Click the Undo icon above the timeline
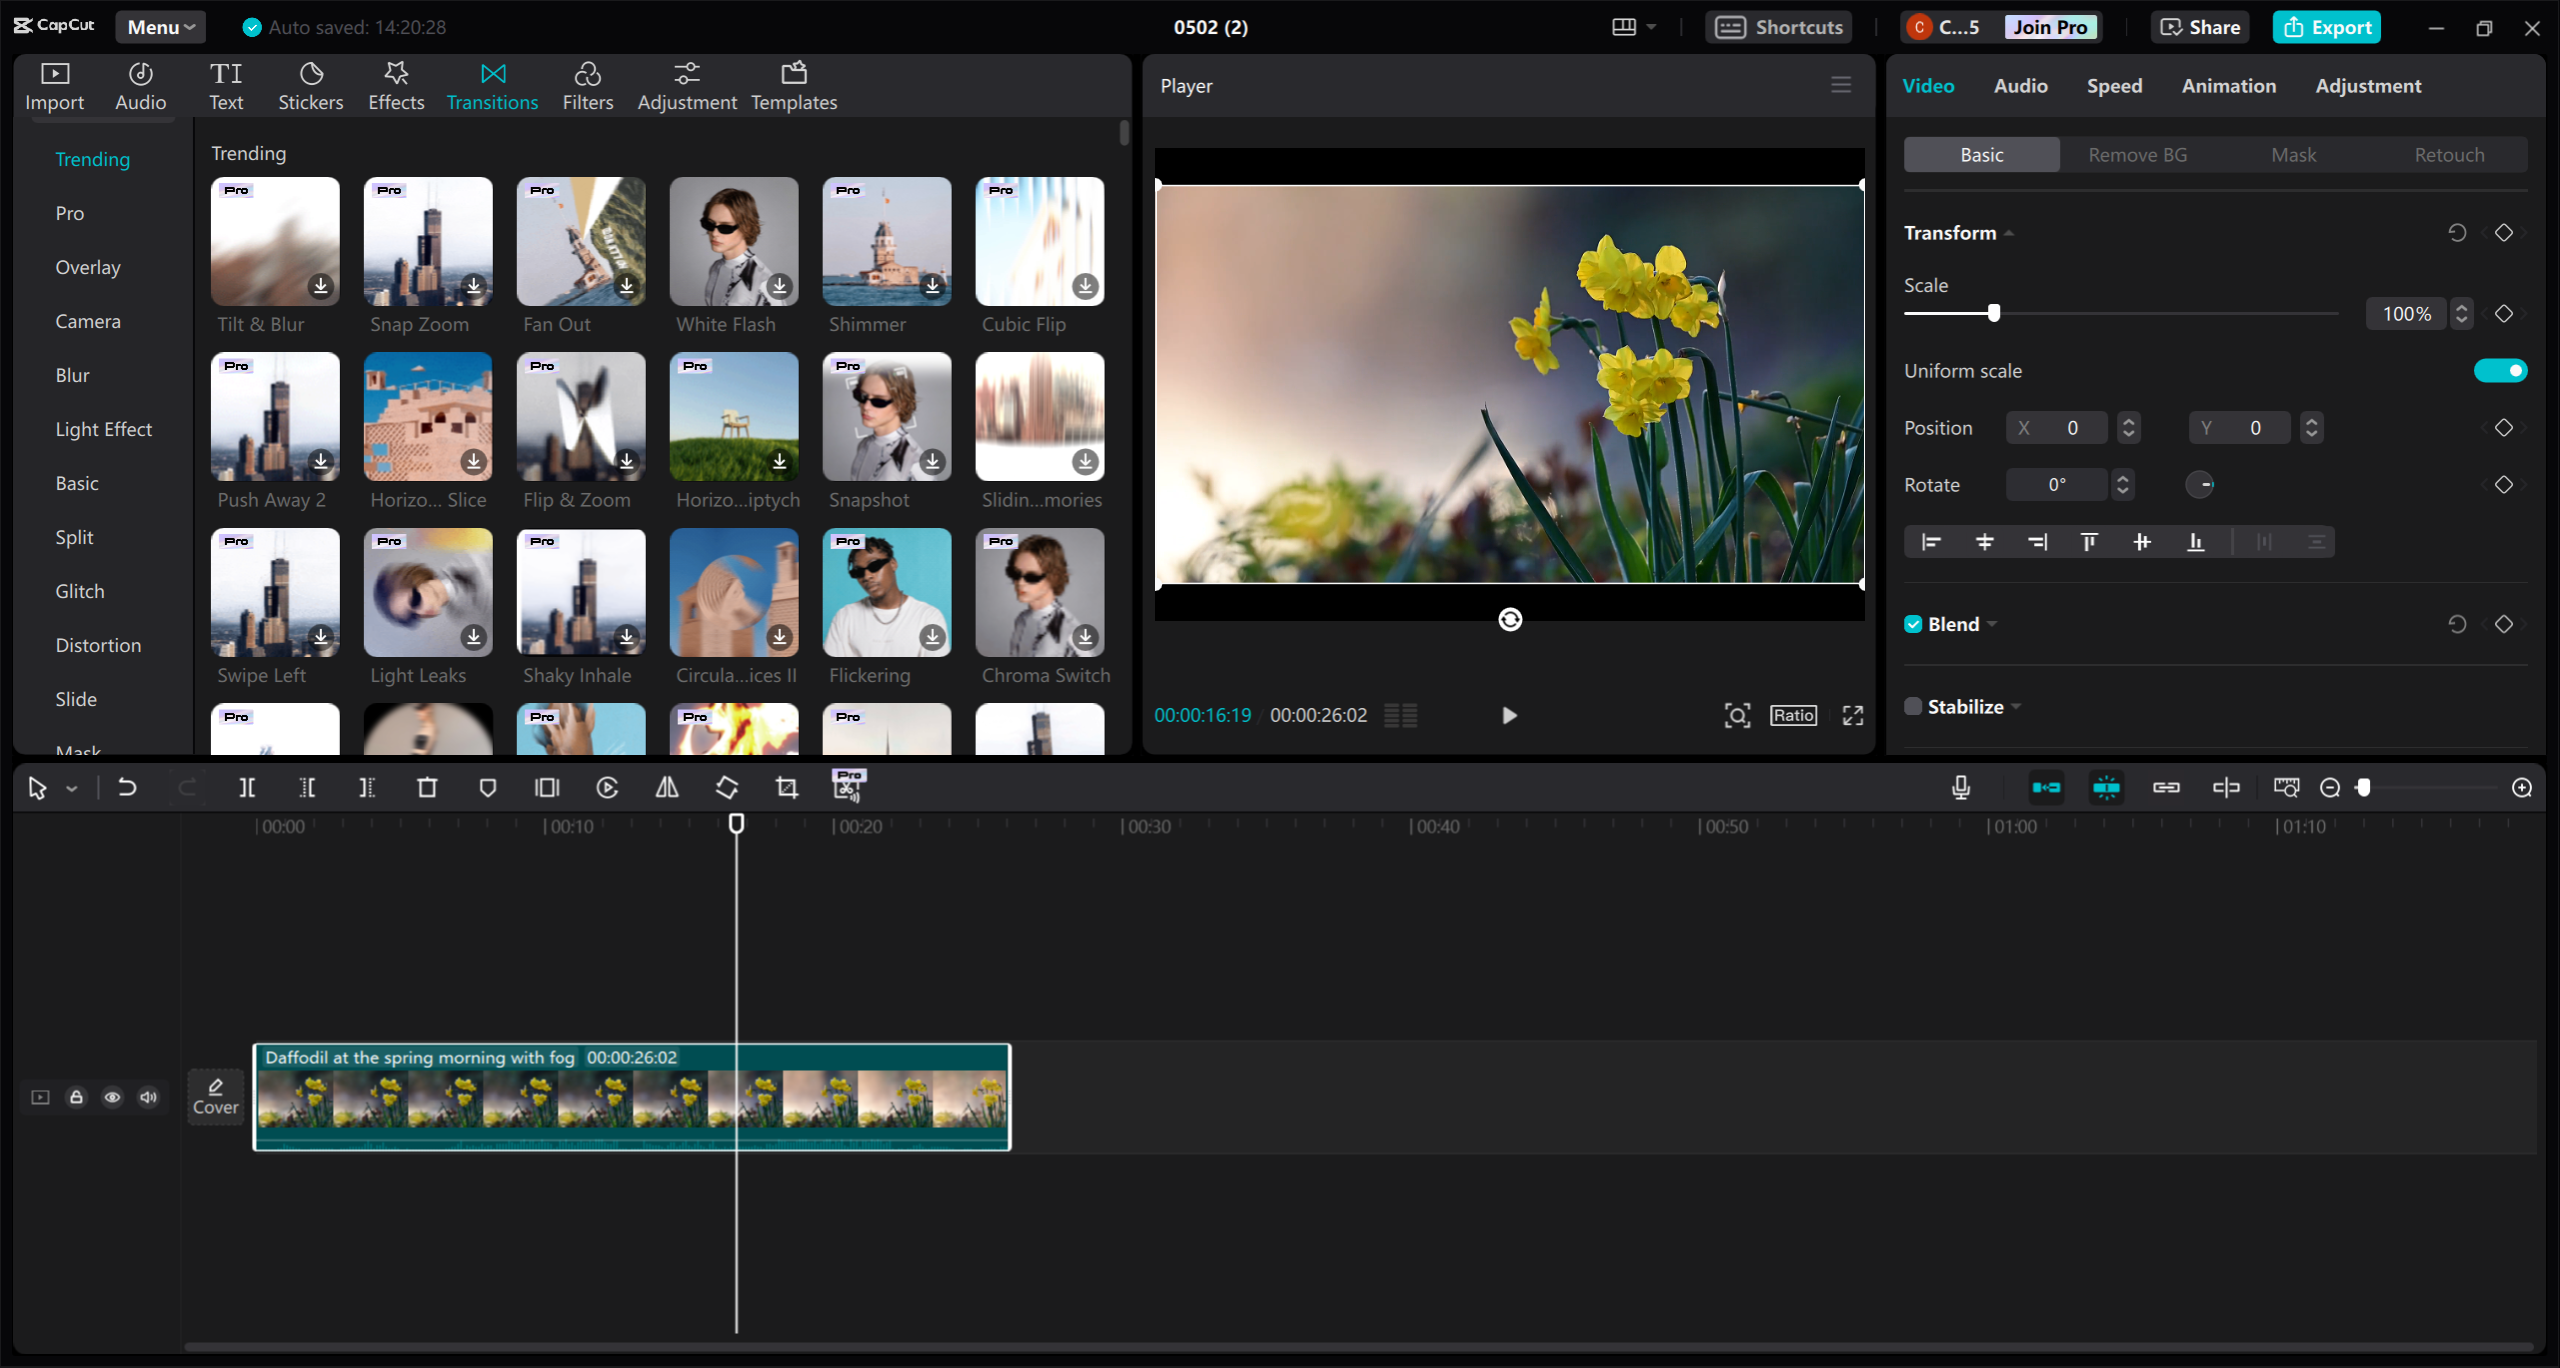Screen dimensions: 2560x1368 [127, 787]
